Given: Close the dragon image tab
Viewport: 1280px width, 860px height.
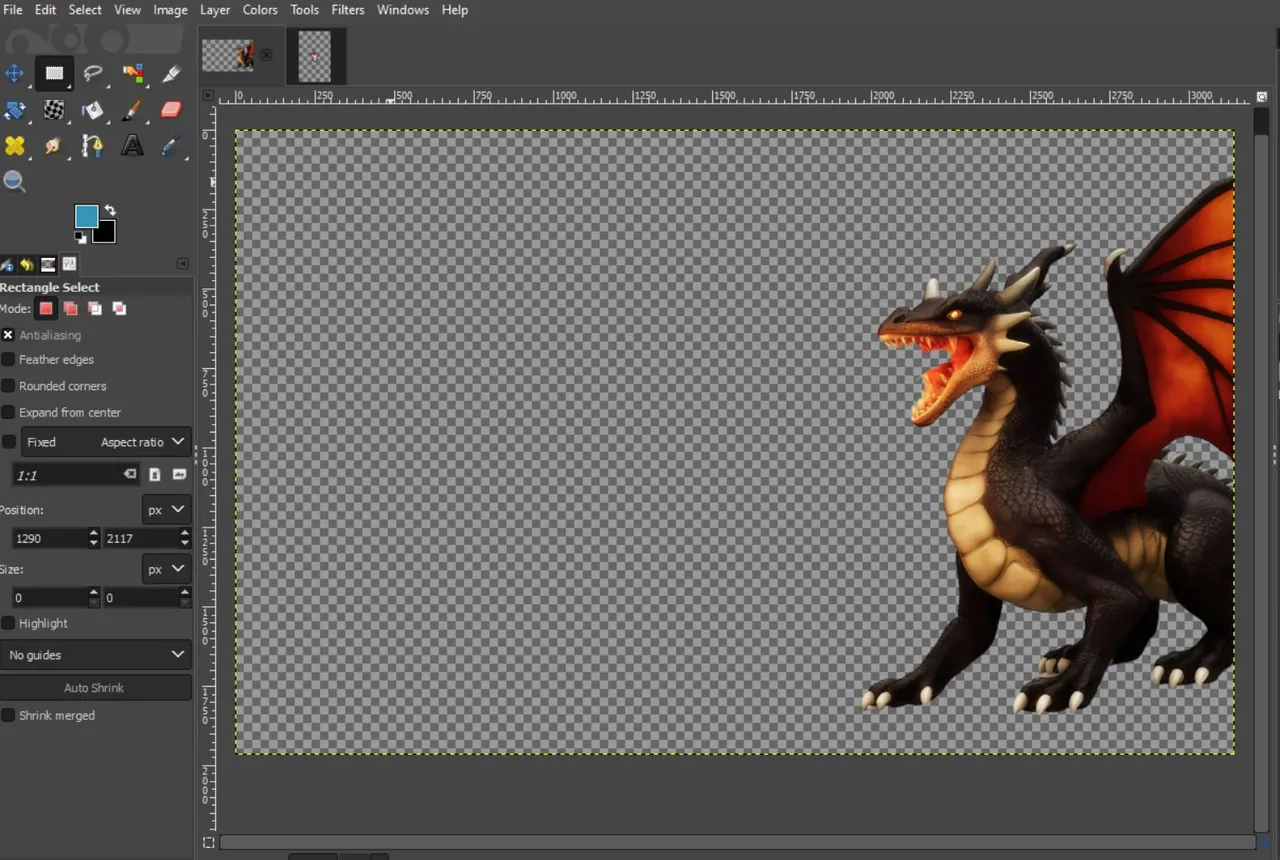Looking at the screenshot, I should [267, 56].
